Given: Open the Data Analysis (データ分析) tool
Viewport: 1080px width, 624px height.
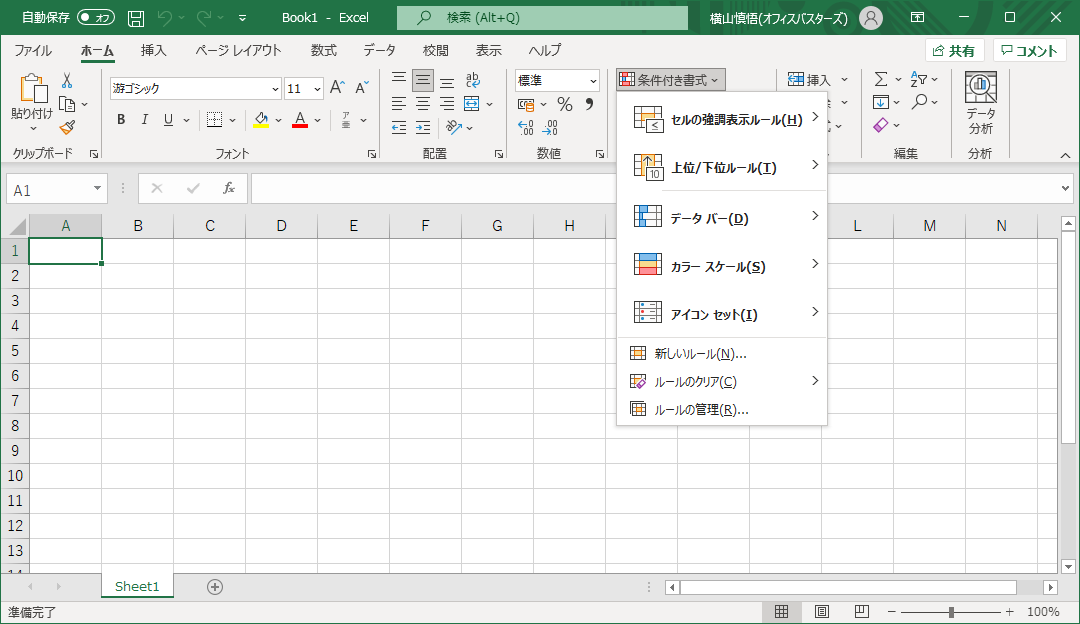Looking at the screenshot, I should click(980, 103).
